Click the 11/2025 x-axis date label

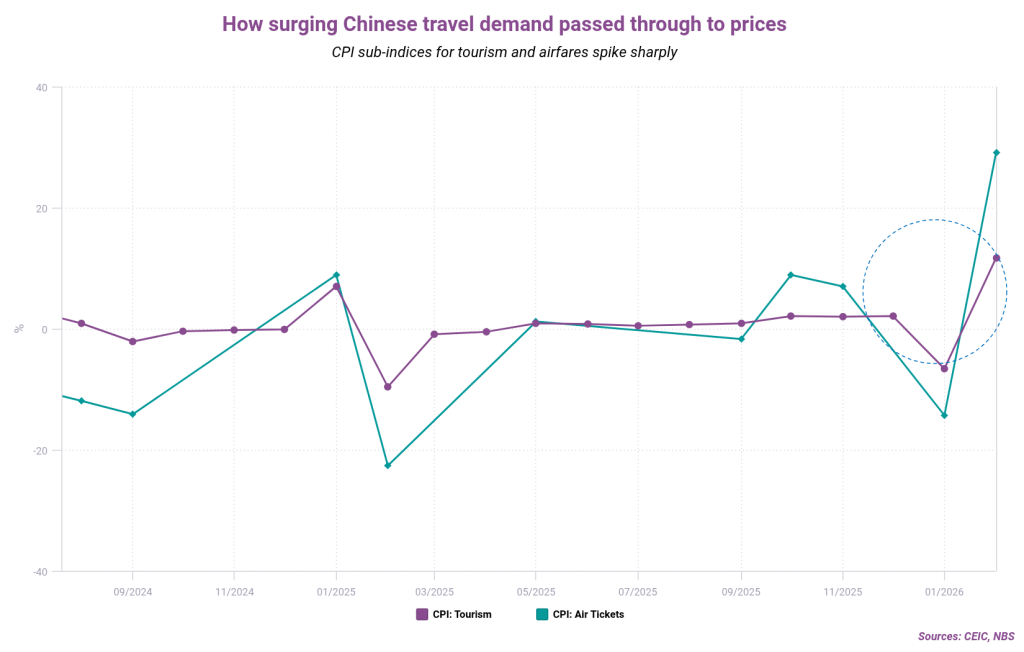point(842,591)
